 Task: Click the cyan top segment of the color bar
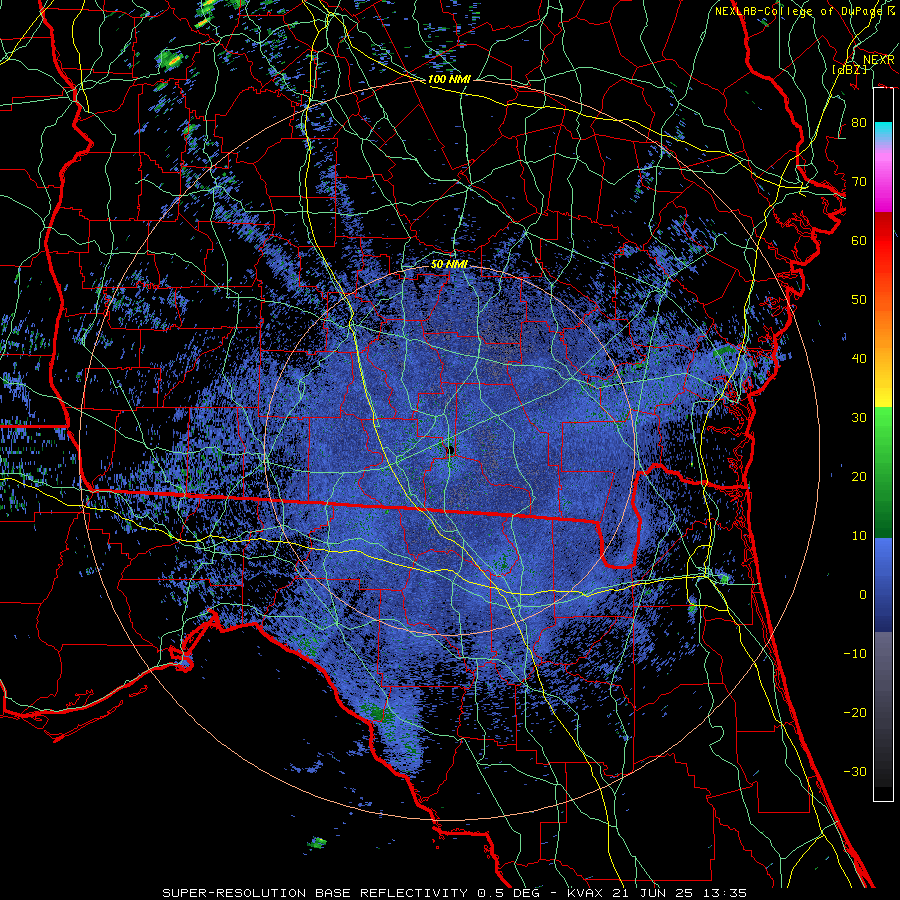coord(883,132)
